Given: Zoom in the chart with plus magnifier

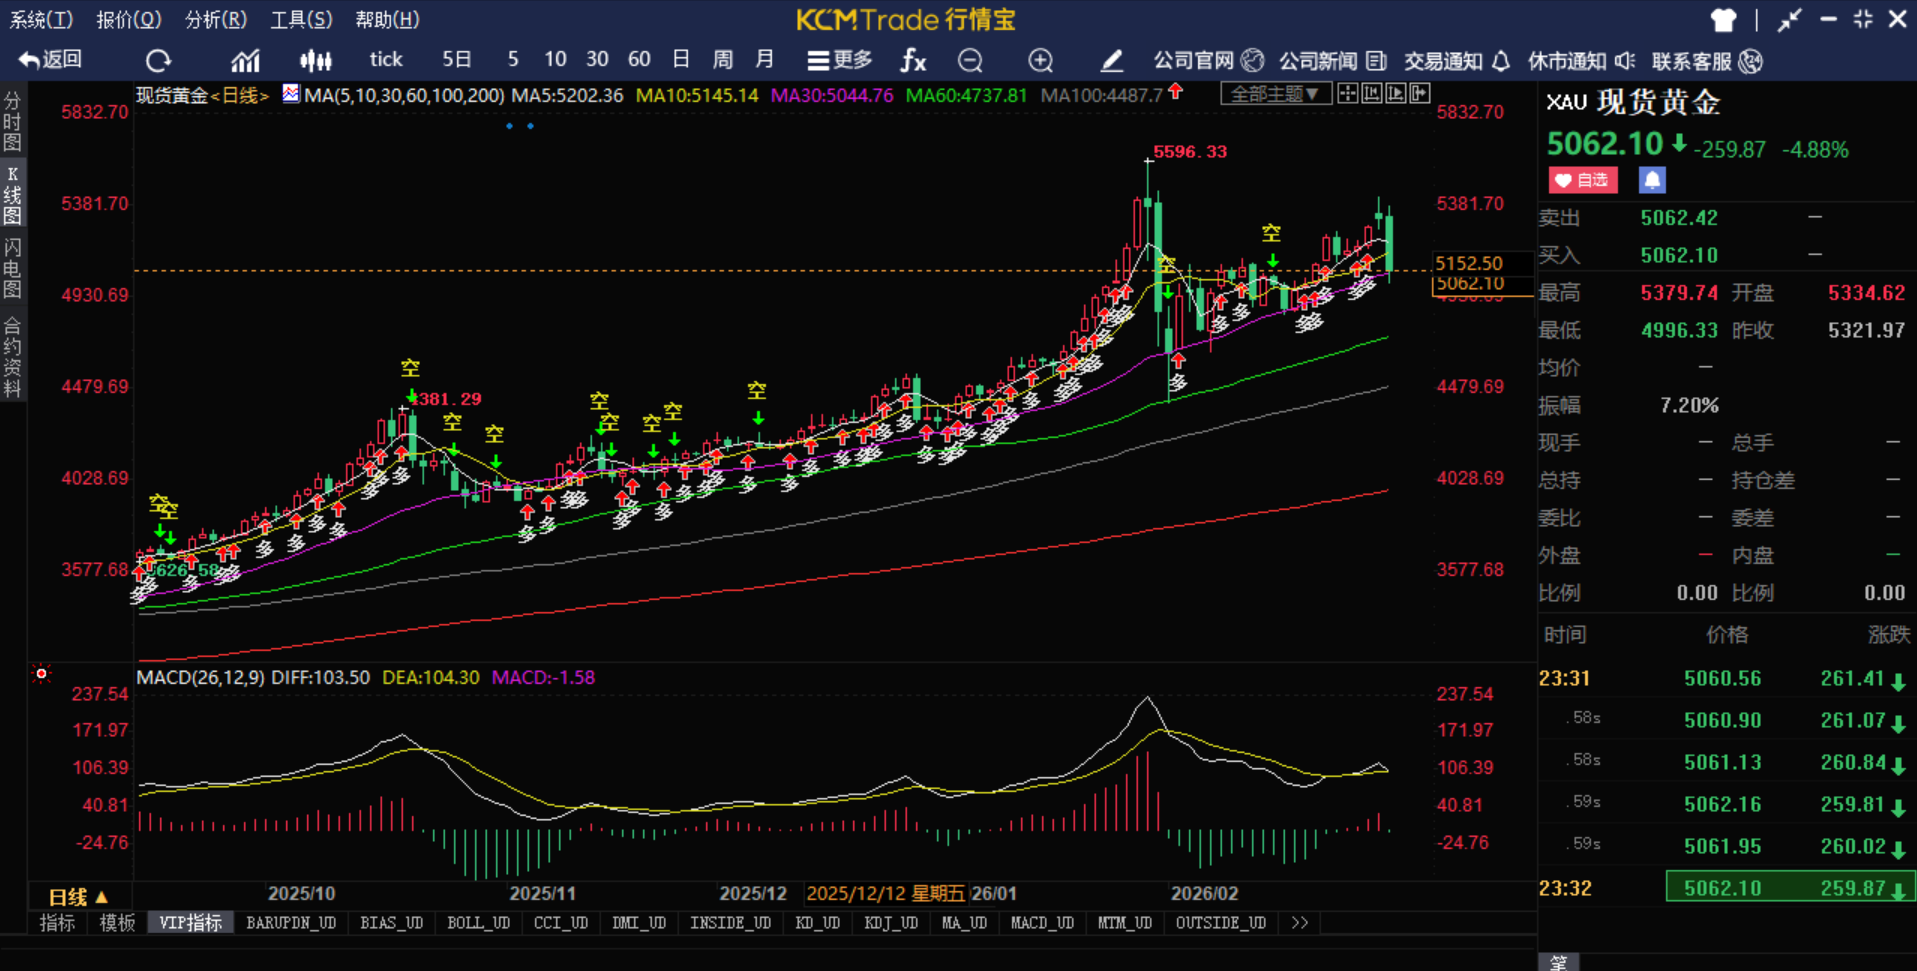Looking at the screenshot, I should [x=1040, y=61].
